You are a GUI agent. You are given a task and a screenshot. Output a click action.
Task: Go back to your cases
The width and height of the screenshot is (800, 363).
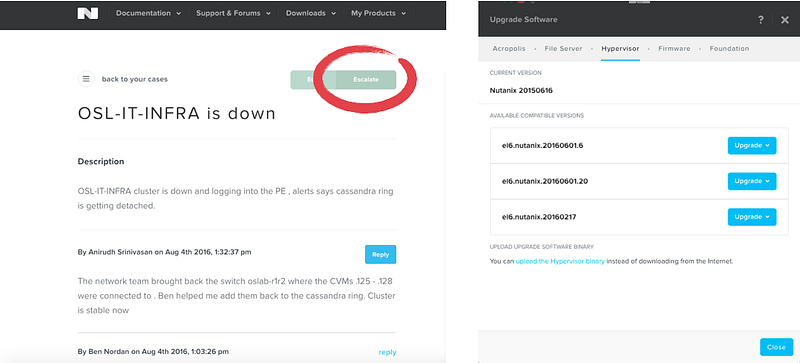tap(135, 79)
